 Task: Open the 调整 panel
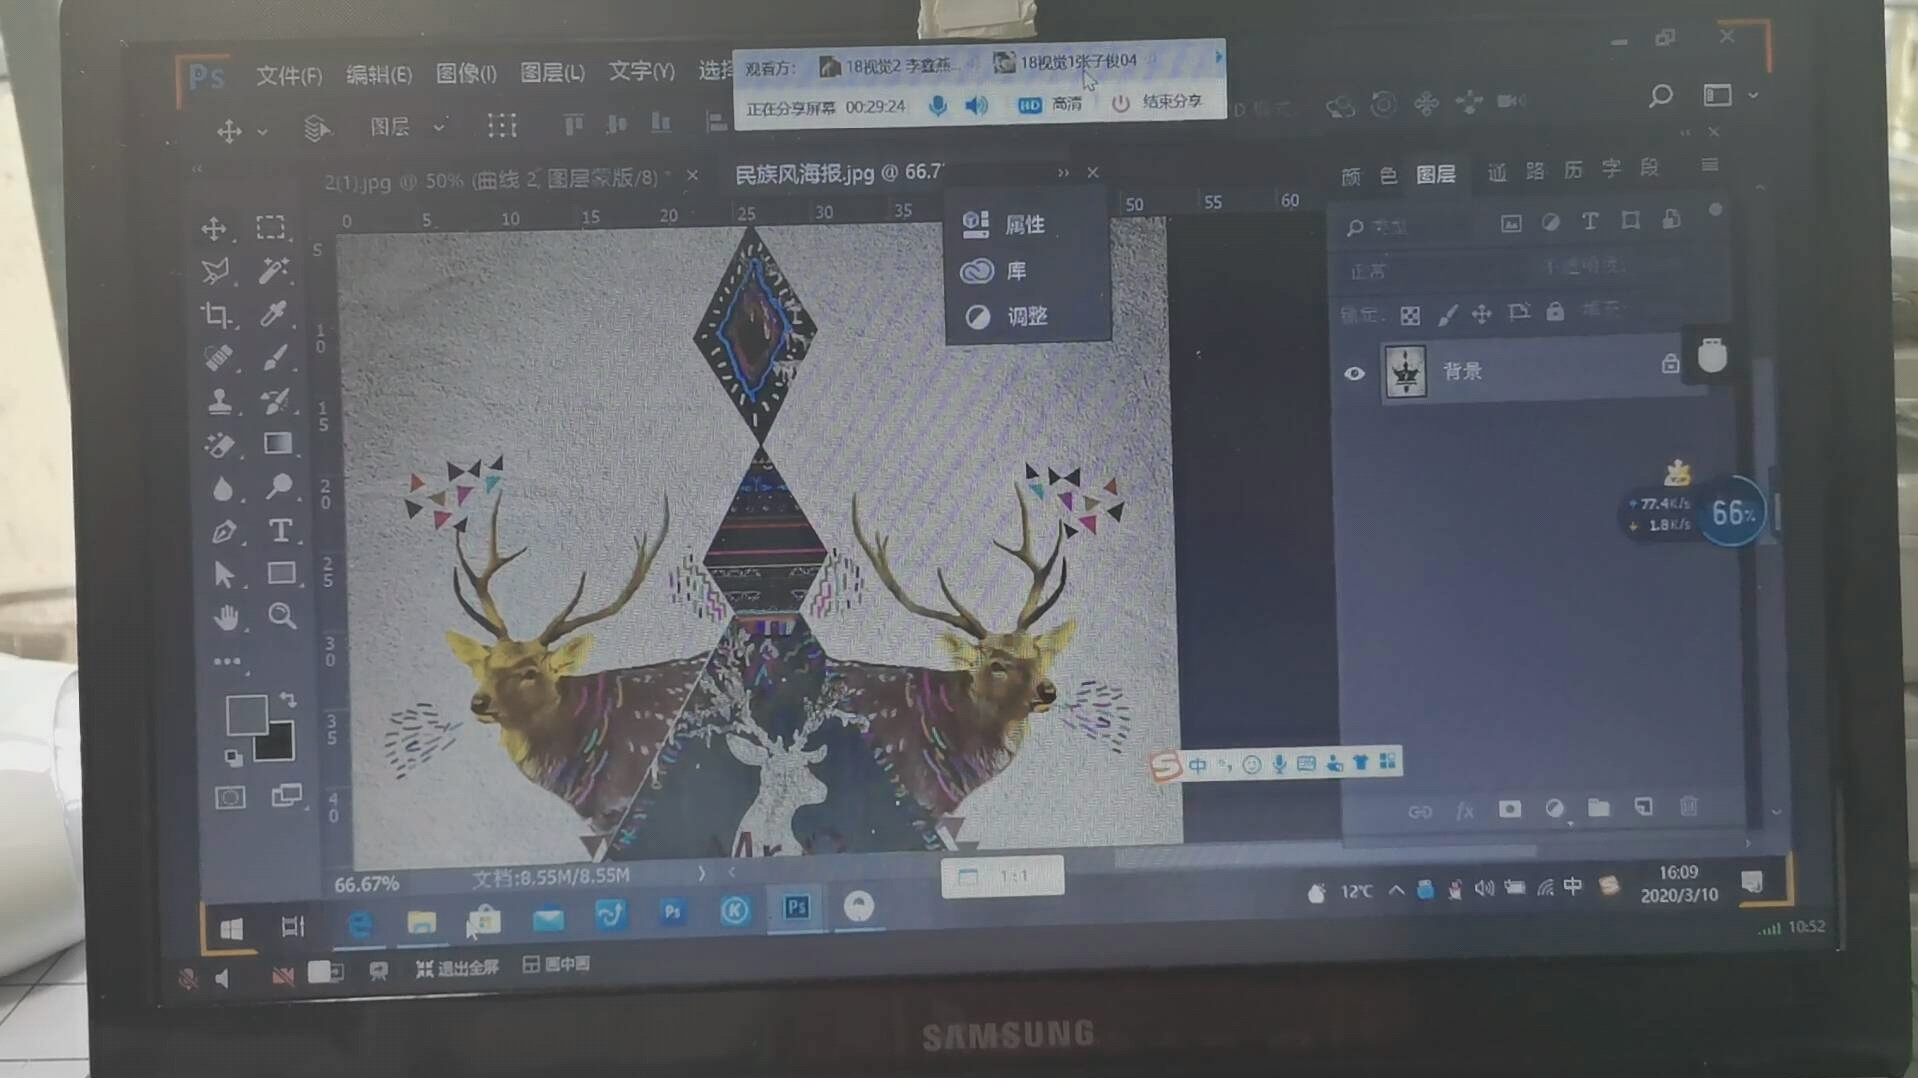click(1005, 317)
